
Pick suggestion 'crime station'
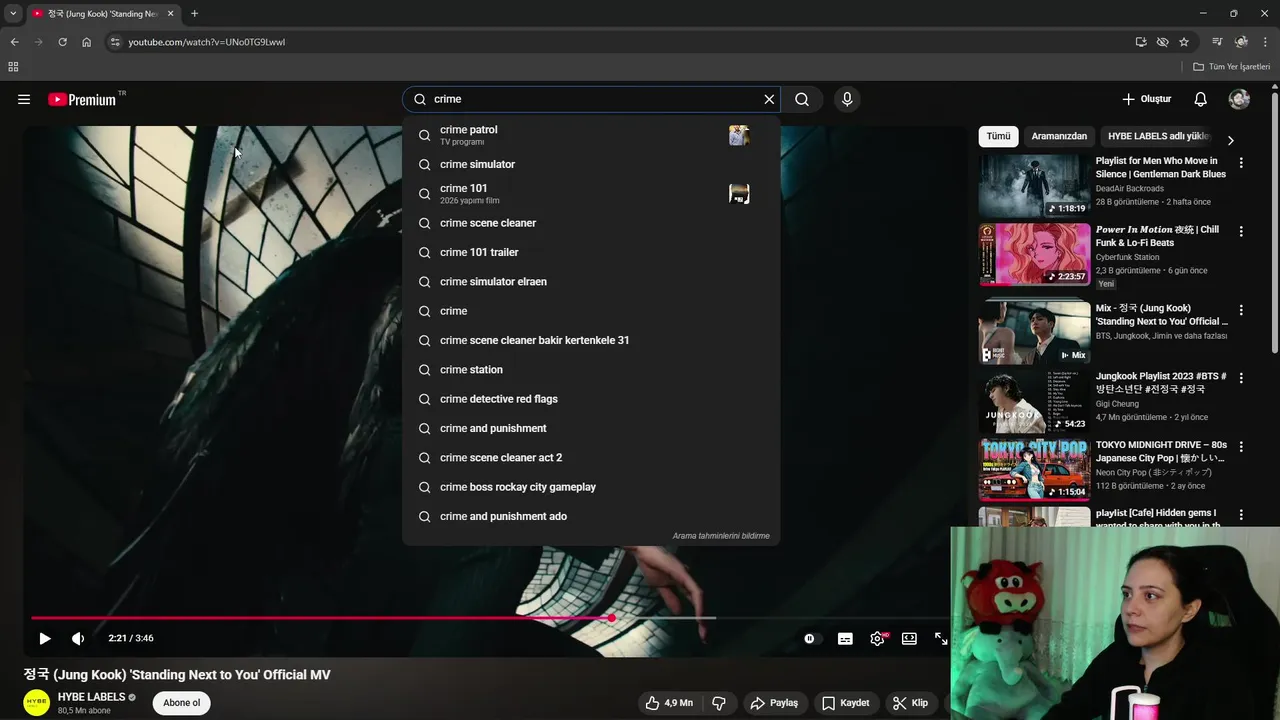591,370
